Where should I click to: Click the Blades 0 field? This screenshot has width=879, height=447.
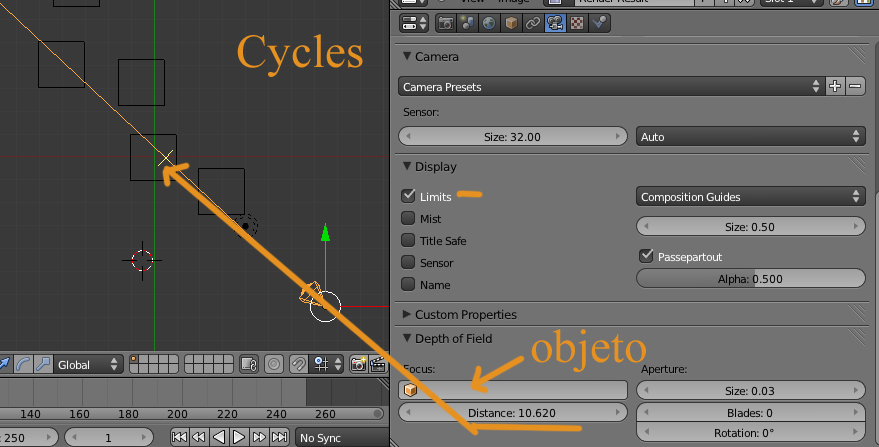(x=751, y=413)
